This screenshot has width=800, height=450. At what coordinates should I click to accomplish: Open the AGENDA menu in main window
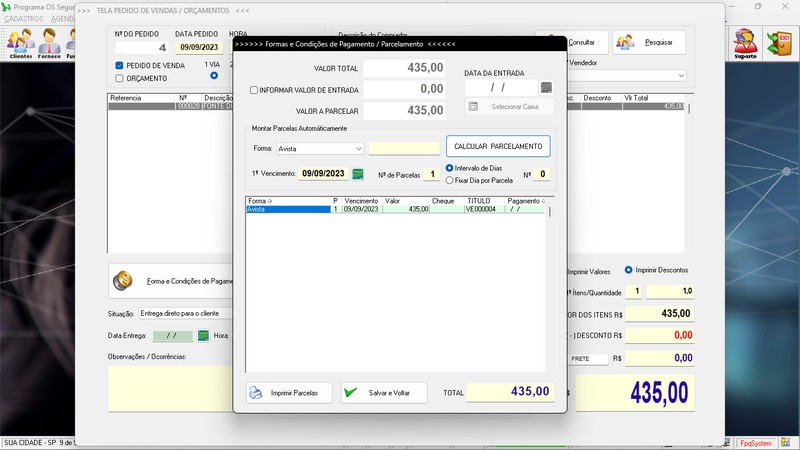(63, 19)
